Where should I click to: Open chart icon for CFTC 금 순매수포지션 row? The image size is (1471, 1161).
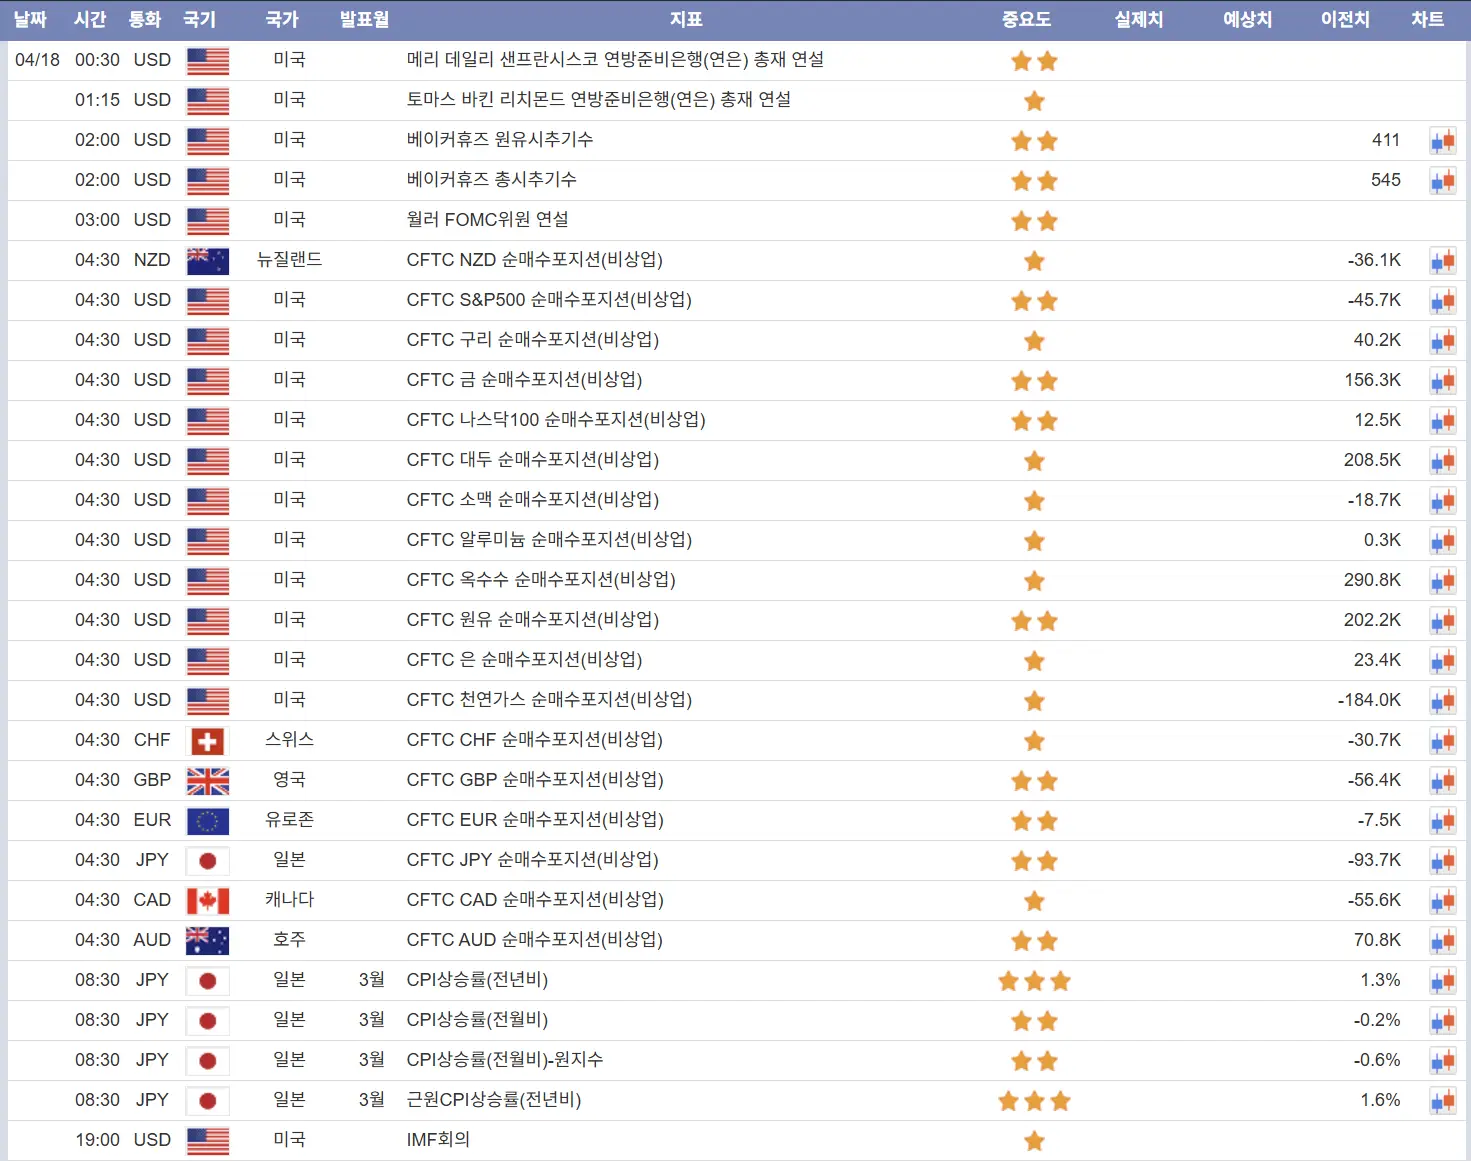click(x=1442, y=381)
